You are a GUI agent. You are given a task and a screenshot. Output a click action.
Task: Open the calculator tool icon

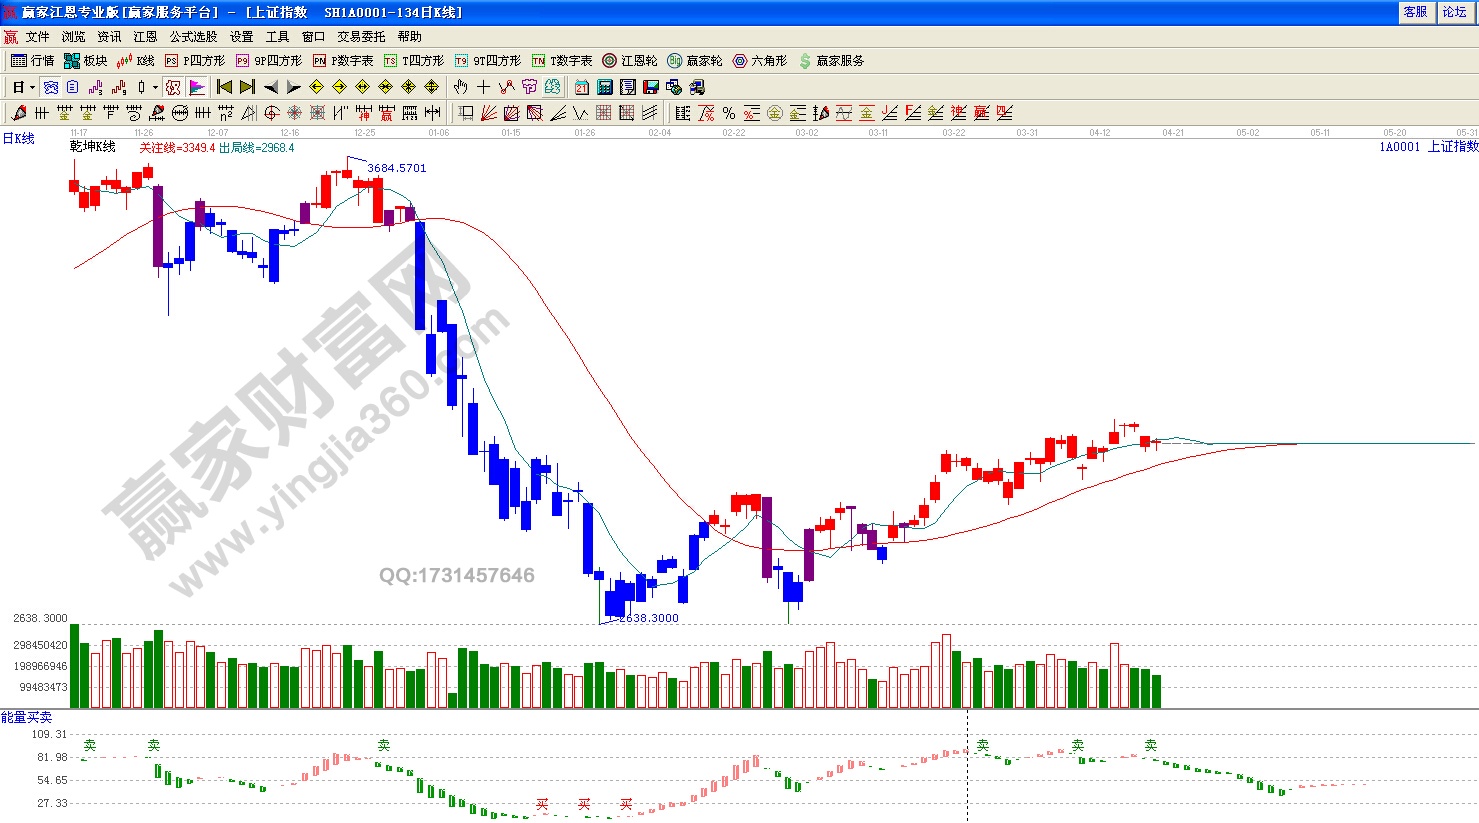tap(605, 87)
